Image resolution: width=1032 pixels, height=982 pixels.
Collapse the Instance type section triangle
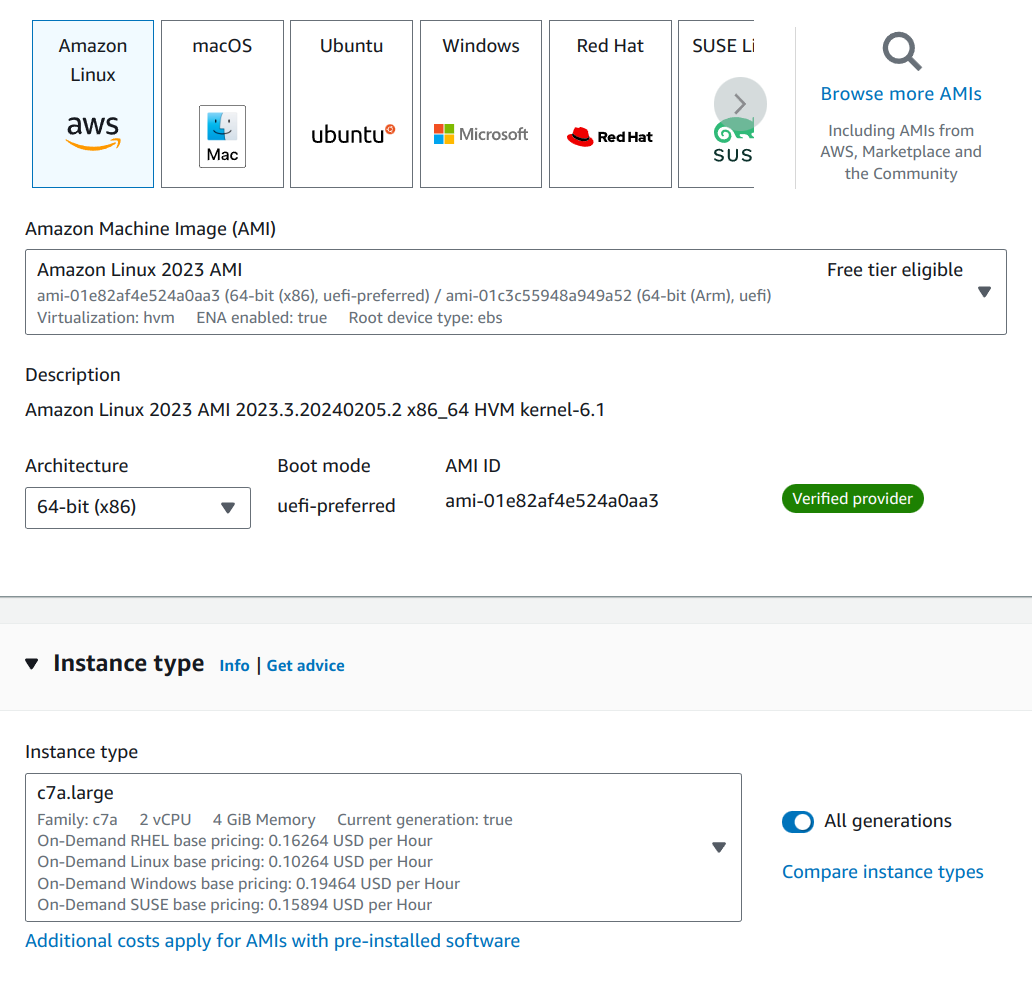[32, 664]
